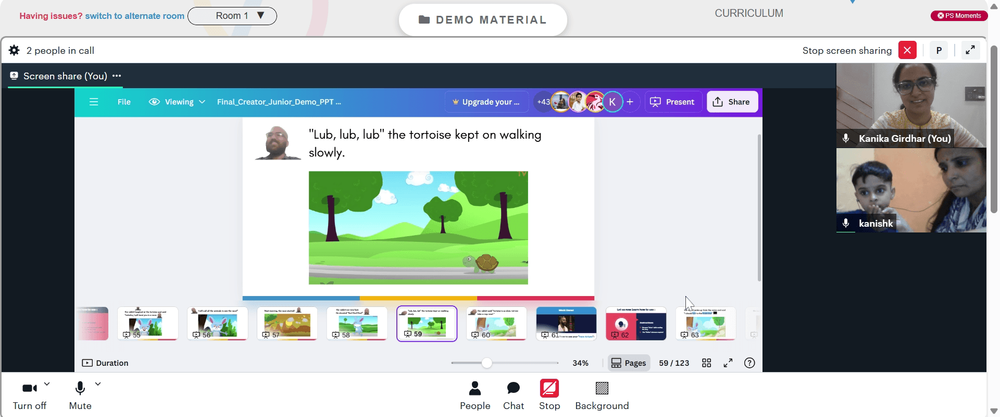Image resolution: width=1000 pixels, height=417 pixels.
Task: Open Canva hamburger menu icon
Action: (x=94, y=102)
